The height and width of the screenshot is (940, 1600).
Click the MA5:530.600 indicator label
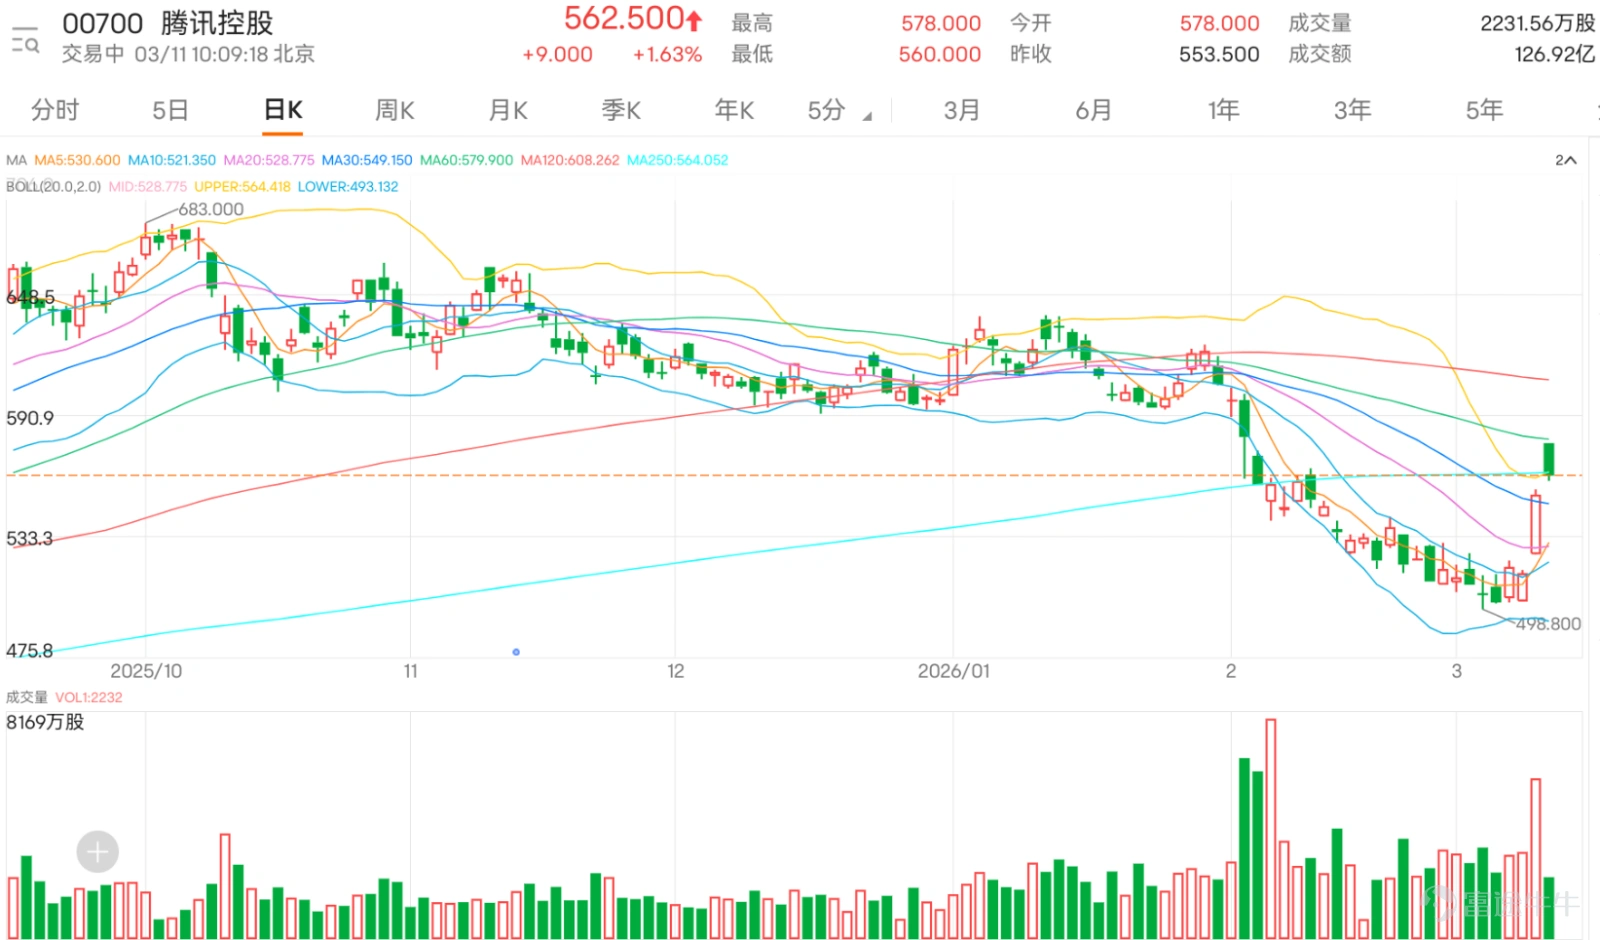(x=77, y=160)
